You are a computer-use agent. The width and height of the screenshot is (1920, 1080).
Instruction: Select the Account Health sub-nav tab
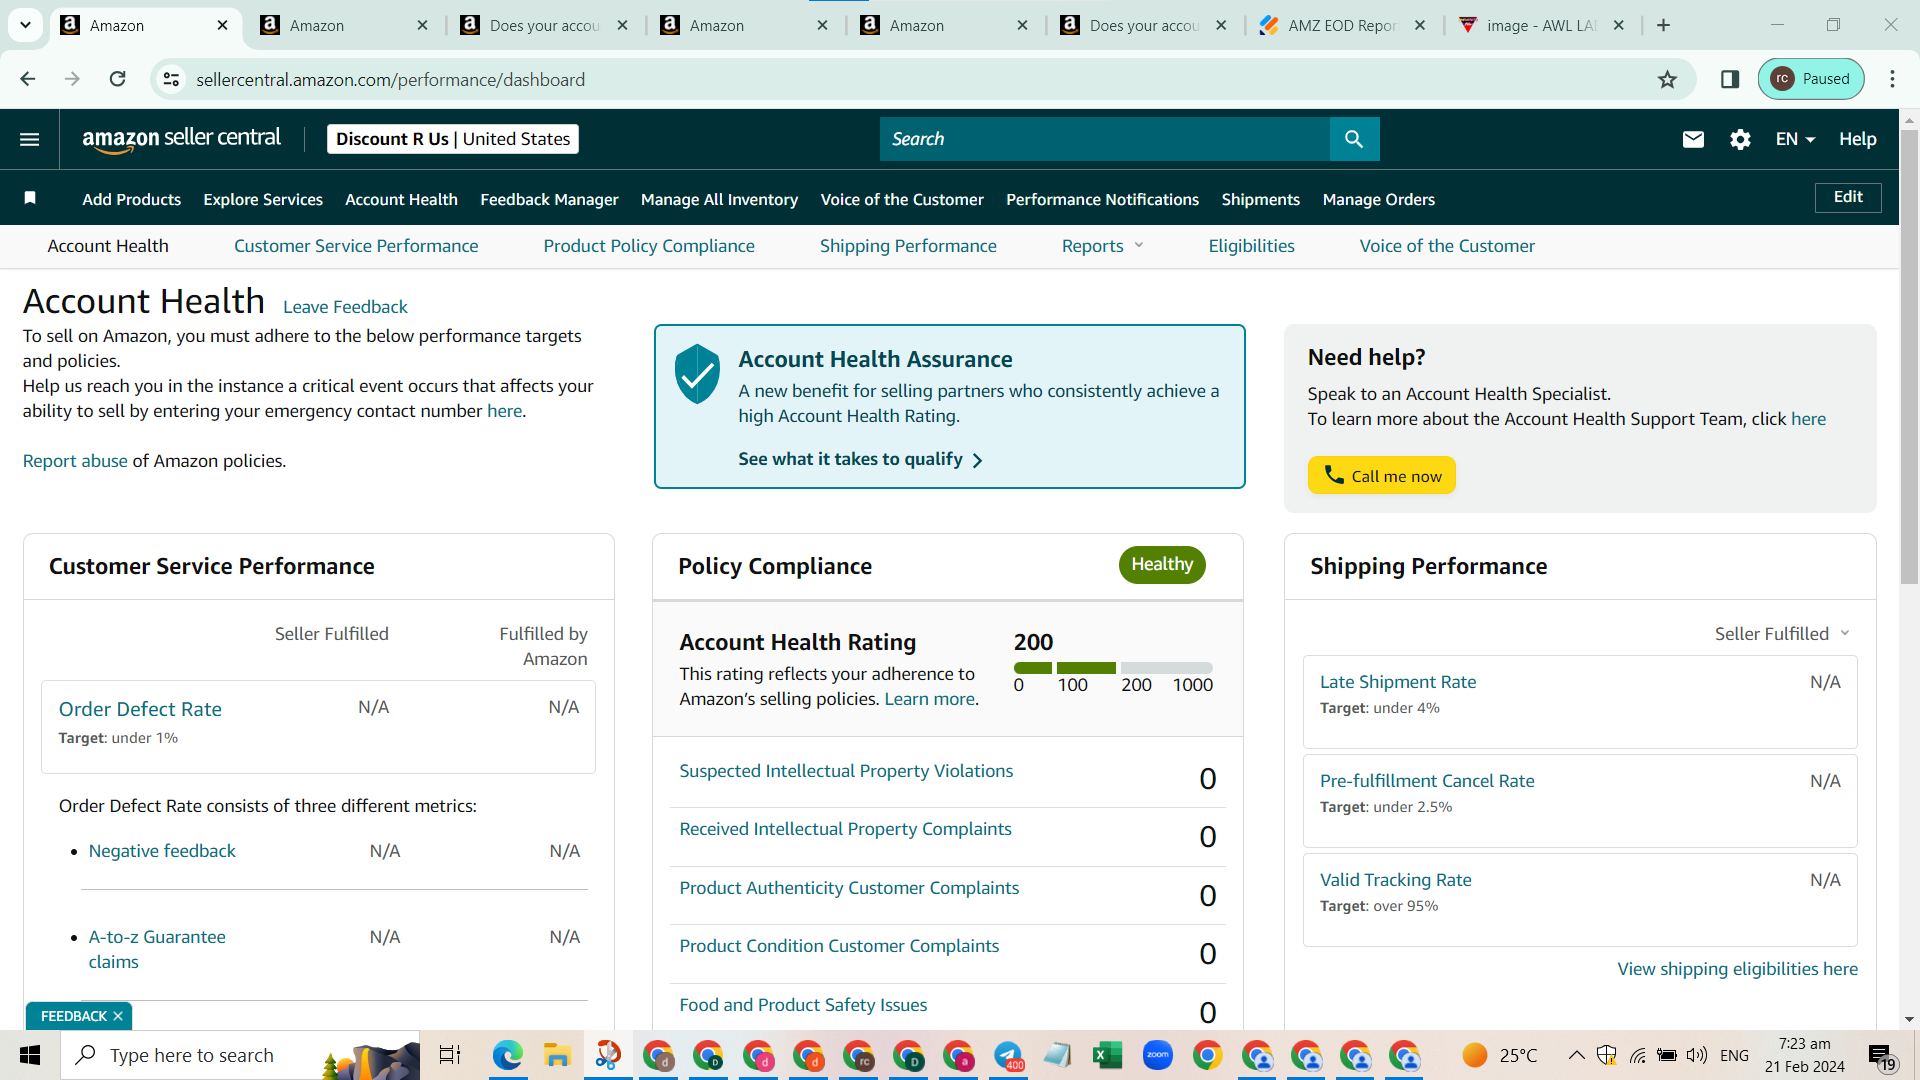(x=108, y=246)
